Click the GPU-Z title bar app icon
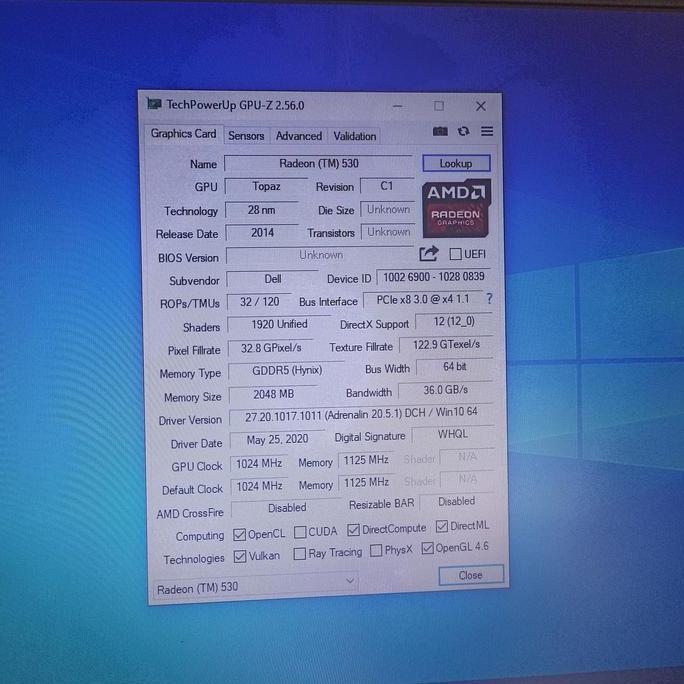 pyautogui.click(x=154, y=104)
